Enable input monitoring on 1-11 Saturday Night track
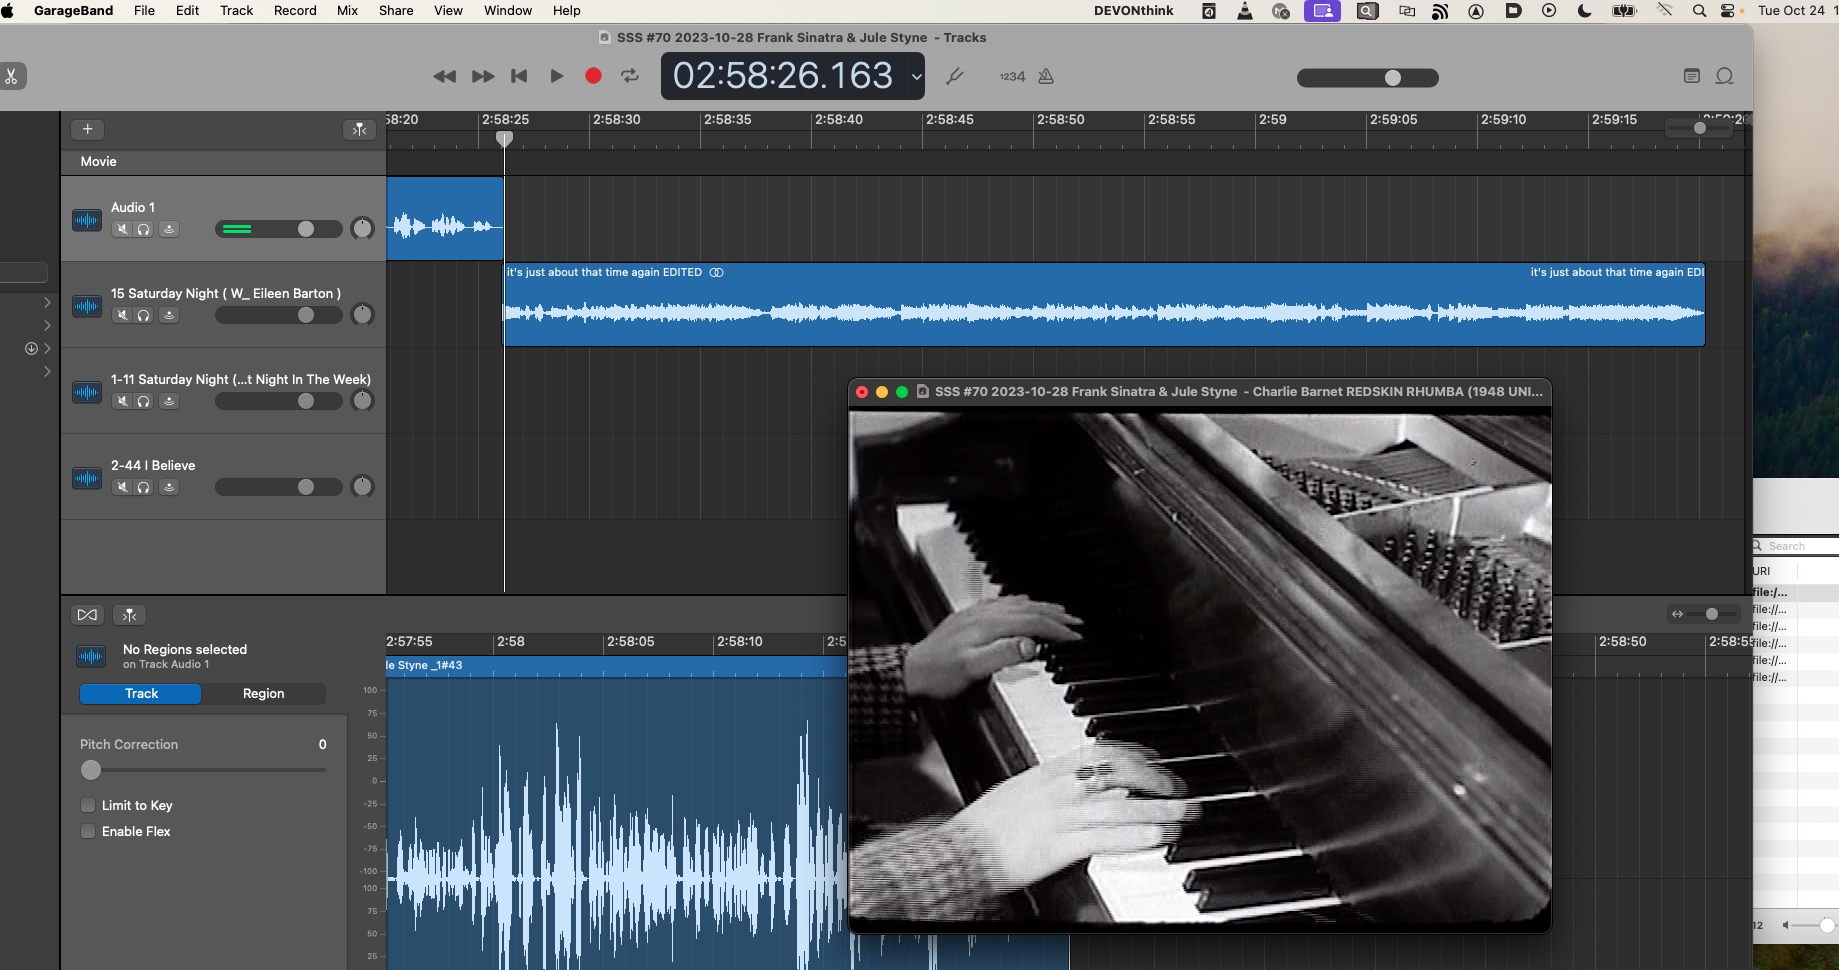Image resolution: width=1839 pixels, height=970 pixels. 169,401
